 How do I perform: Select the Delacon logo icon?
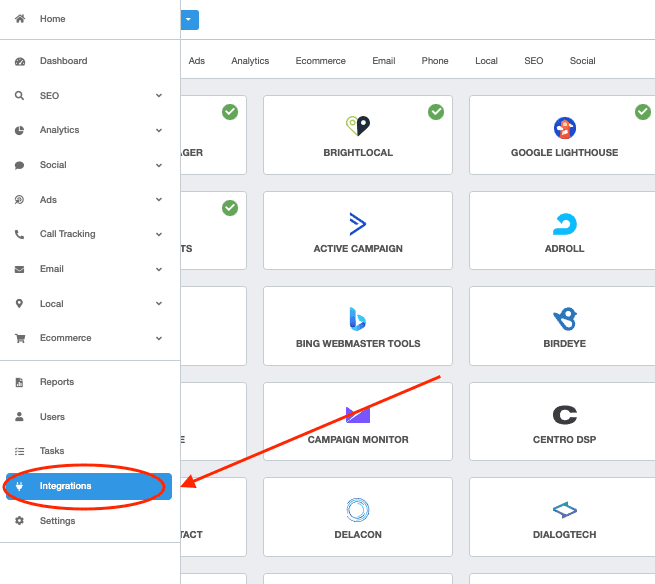[357, 510]
